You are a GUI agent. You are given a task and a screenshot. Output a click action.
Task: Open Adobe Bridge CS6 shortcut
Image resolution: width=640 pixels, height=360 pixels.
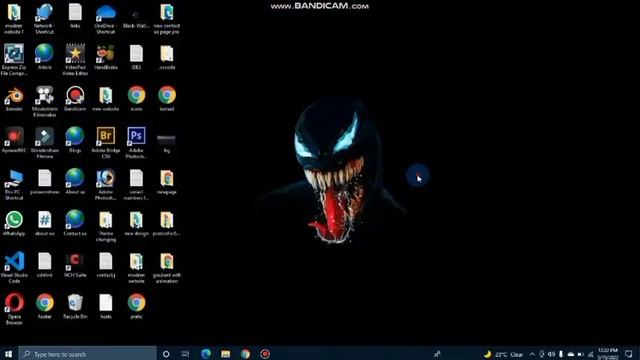pyautogui.click(x=106, y=142)
